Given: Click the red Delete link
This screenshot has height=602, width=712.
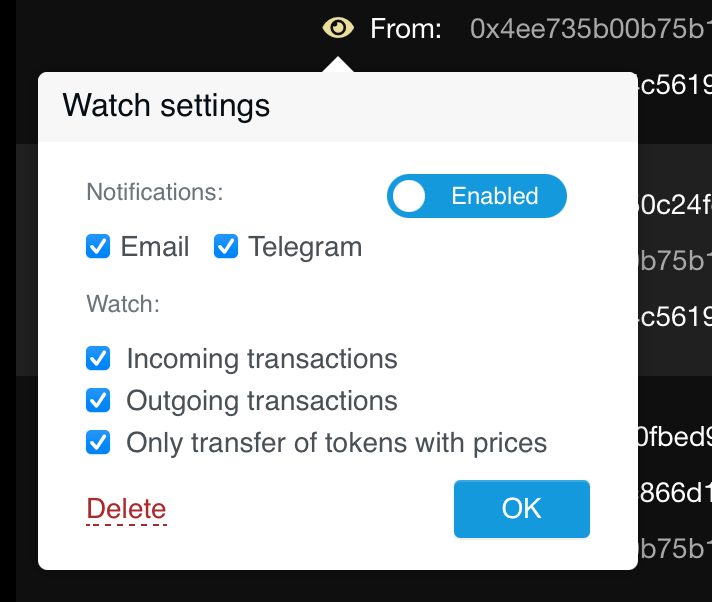Looking at the screenshot, I should [126, 509].
